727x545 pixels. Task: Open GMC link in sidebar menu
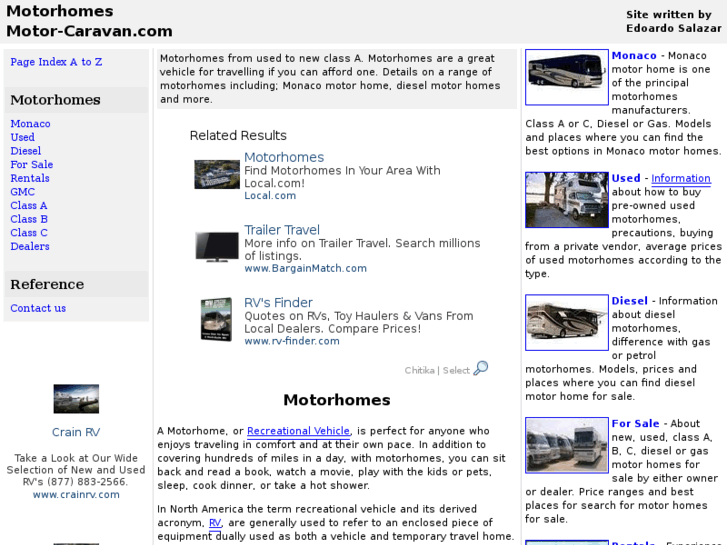pyautogui.click(x=23, y=192)
